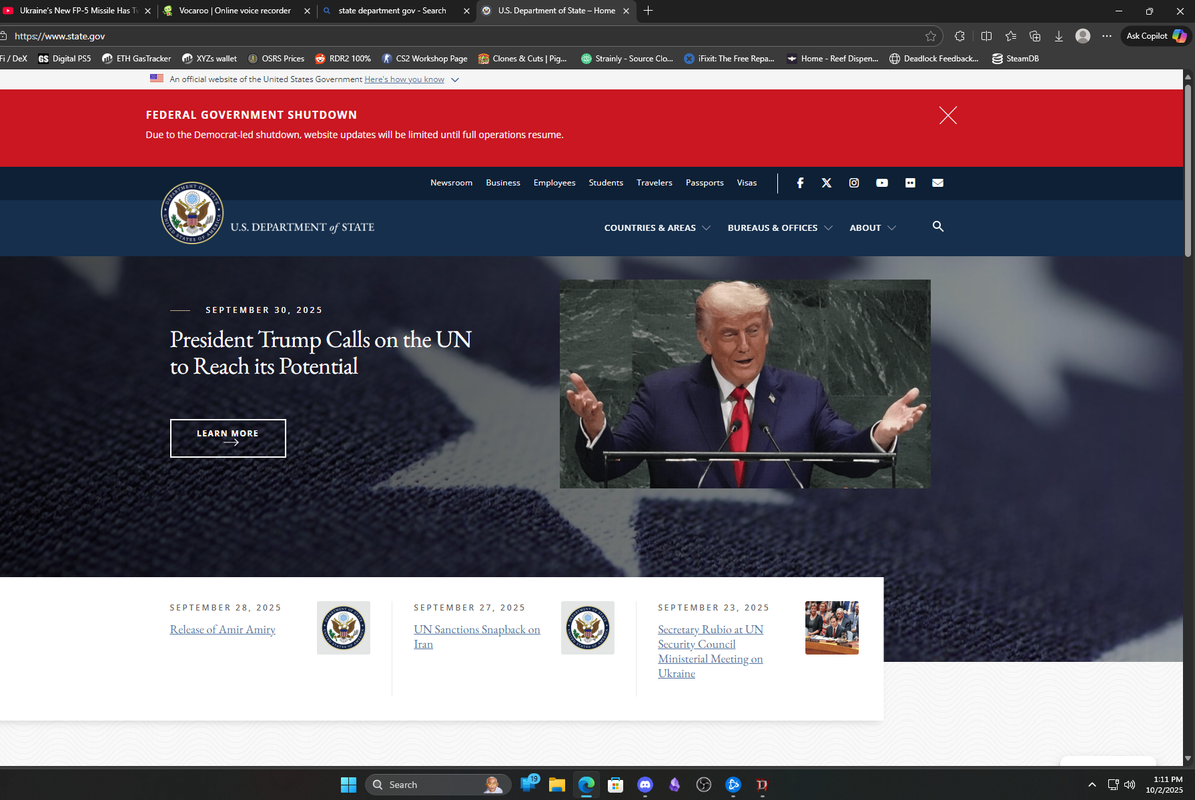Open browser Extensions icon
1195x800 pixels.
click(960, 36)
